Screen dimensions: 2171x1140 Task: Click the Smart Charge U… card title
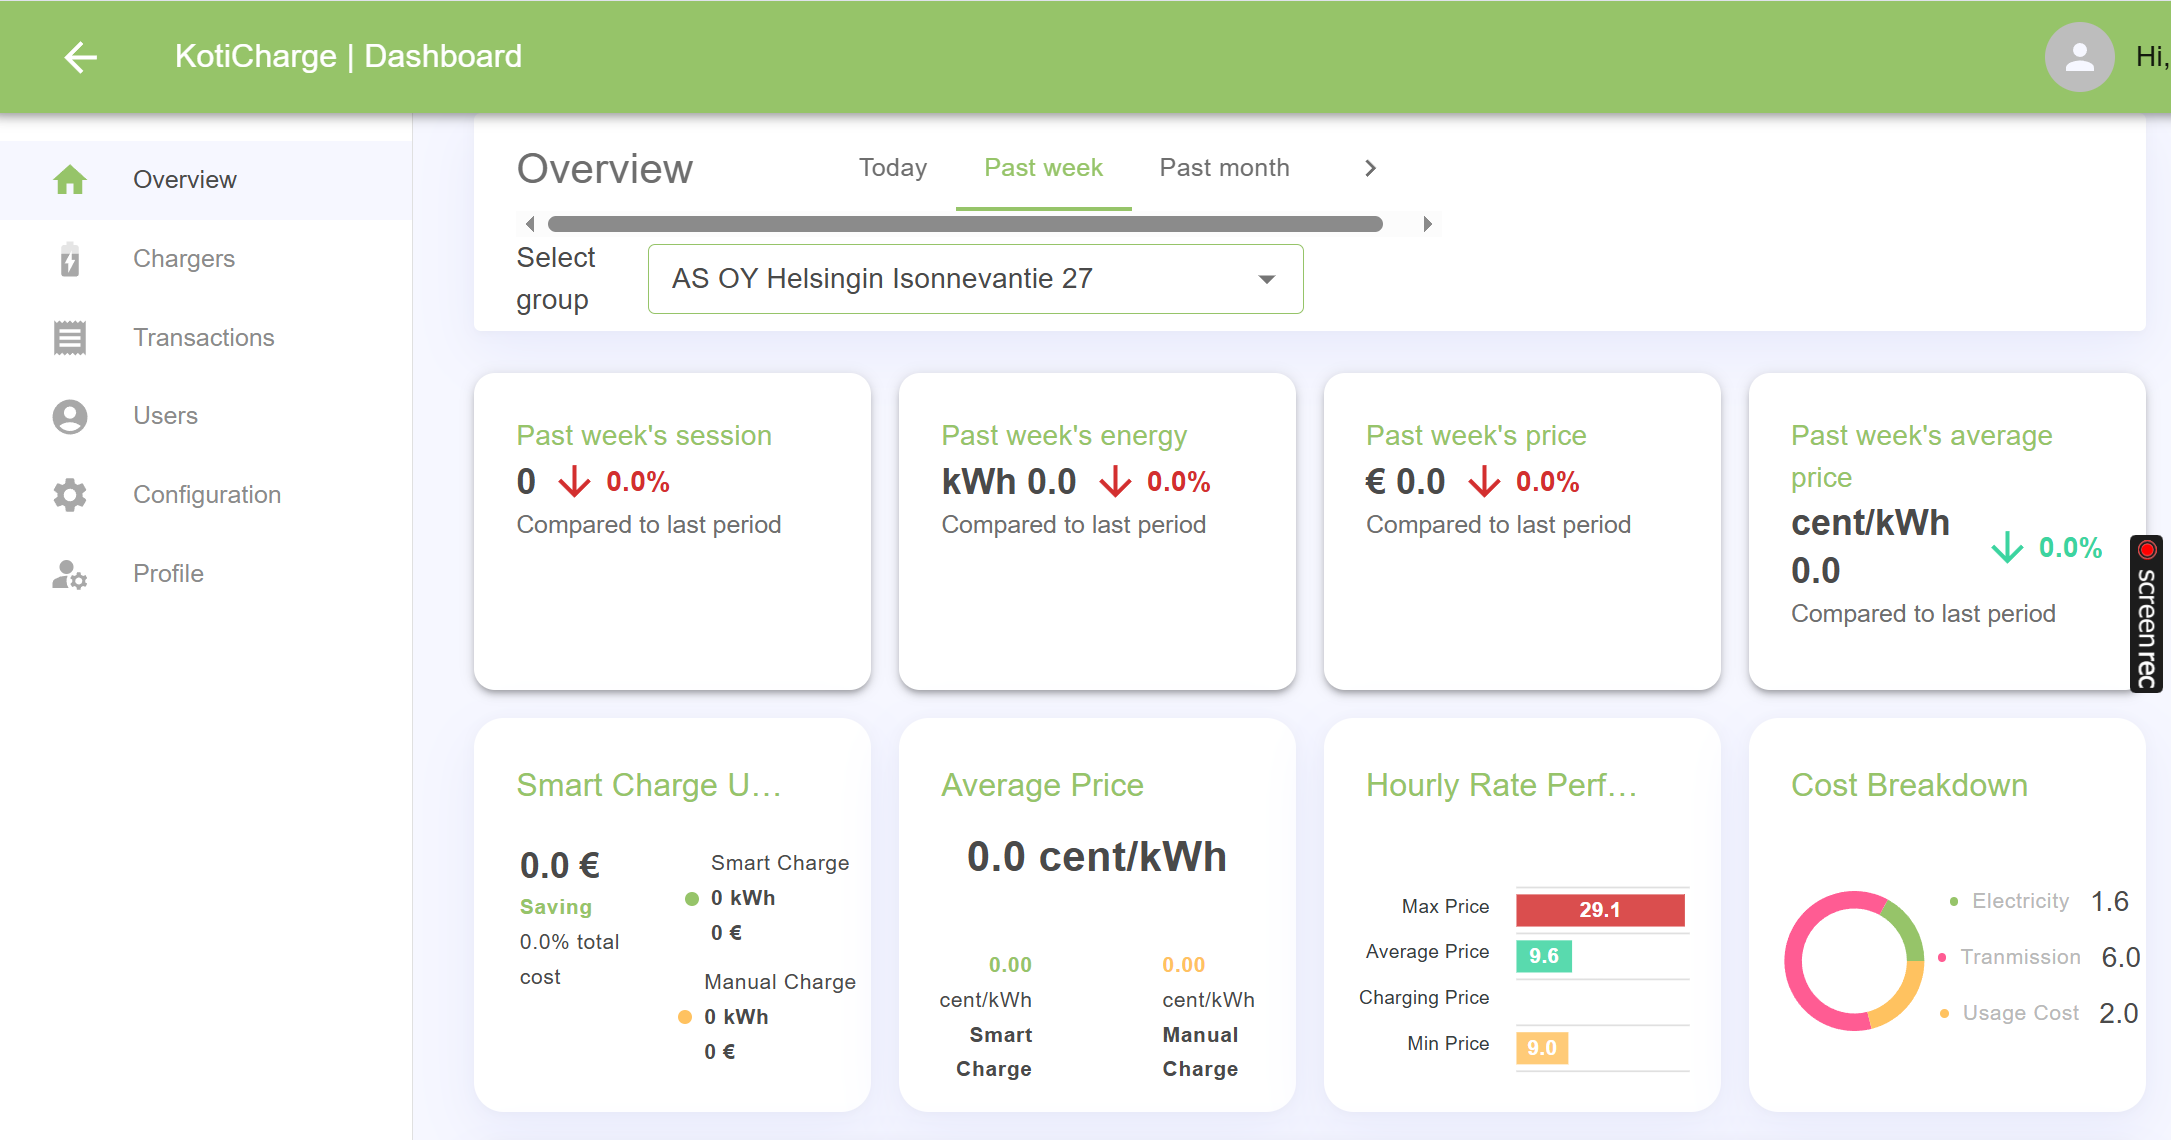click(649, 785)
